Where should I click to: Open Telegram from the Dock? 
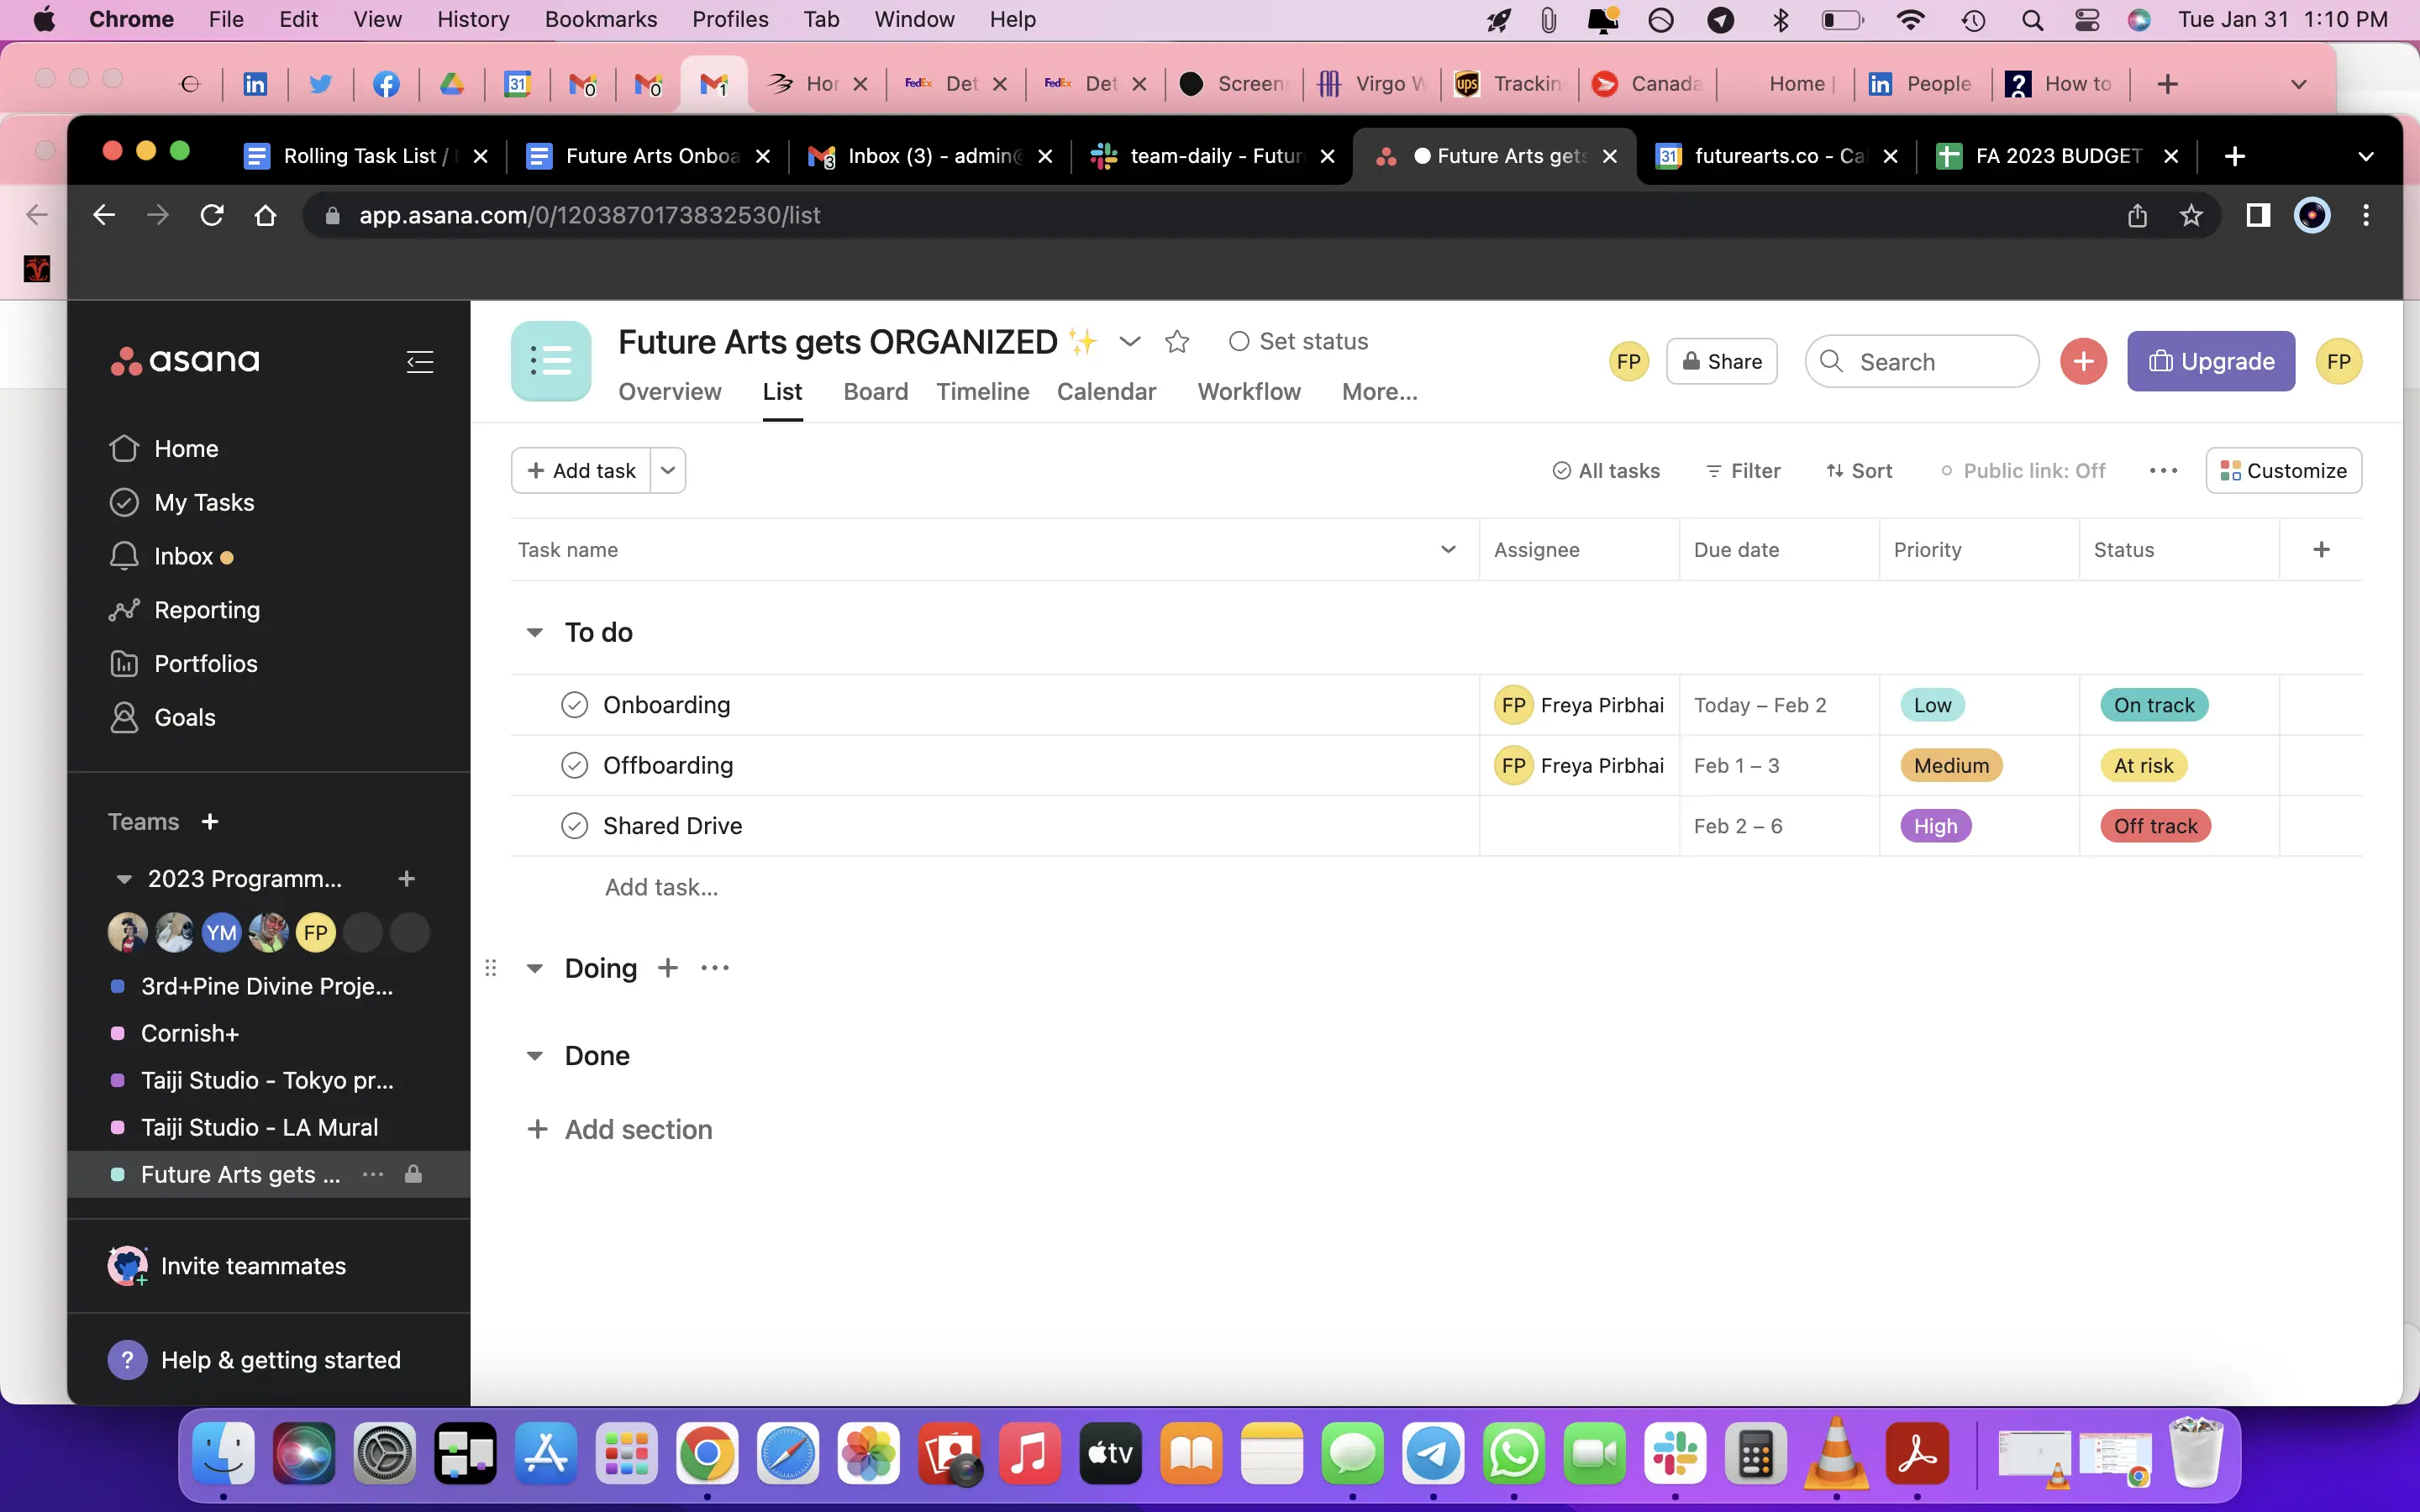[x=1433, y=1454]
